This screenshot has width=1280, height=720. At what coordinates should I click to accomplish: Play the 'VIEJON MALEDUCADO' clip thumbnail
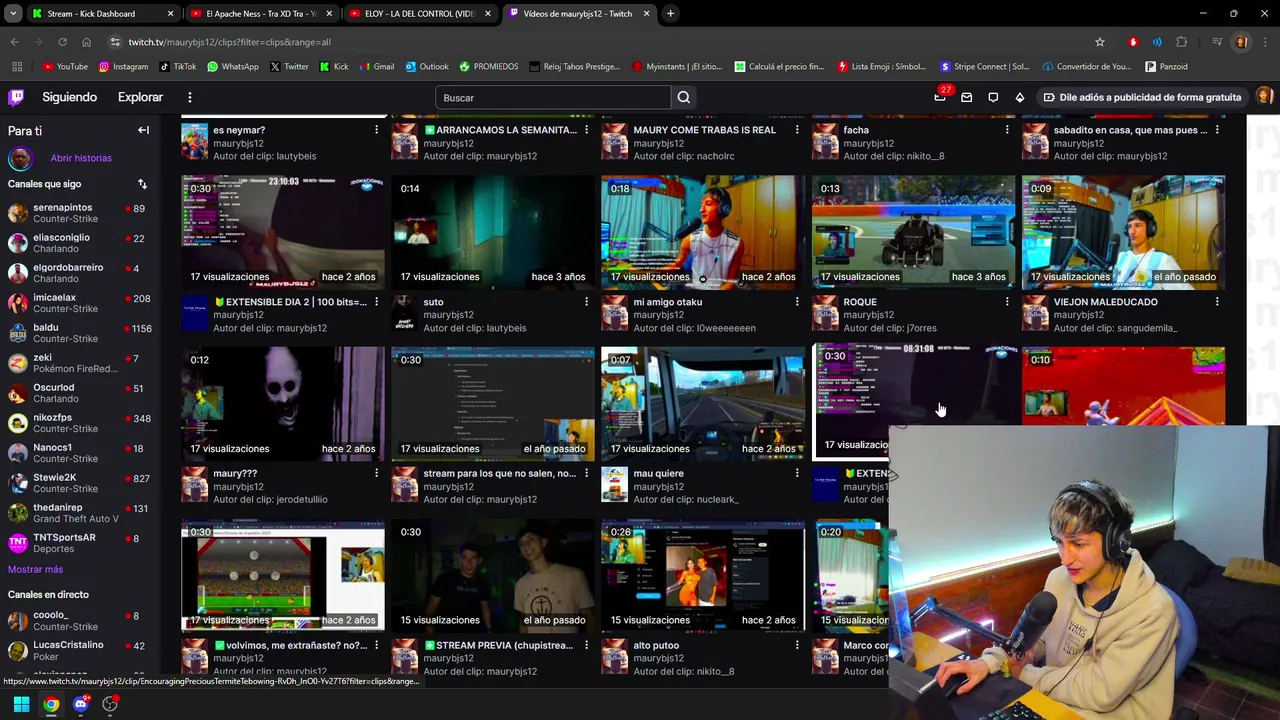click(x=1123, y=232)
